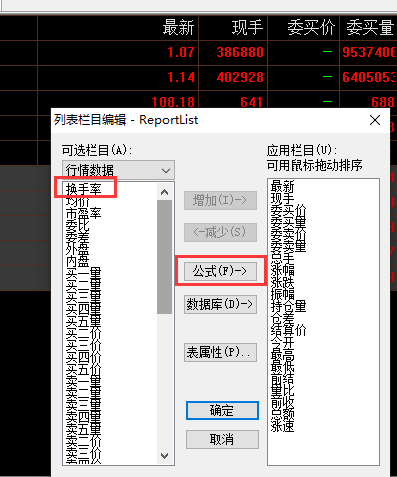Image resolution: width=397 pixels, height=477 pixels.
Task: Click the <-减少(S) button
Action: pos(220,232)
